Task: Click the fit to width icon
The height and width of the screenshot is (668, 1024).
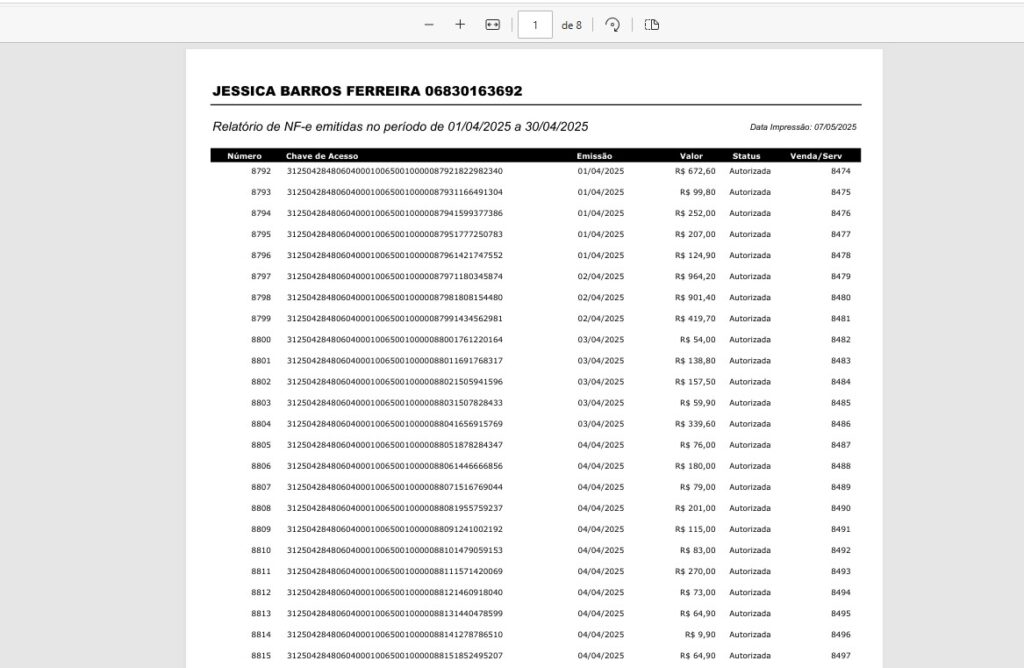Action: coord(492,25)
